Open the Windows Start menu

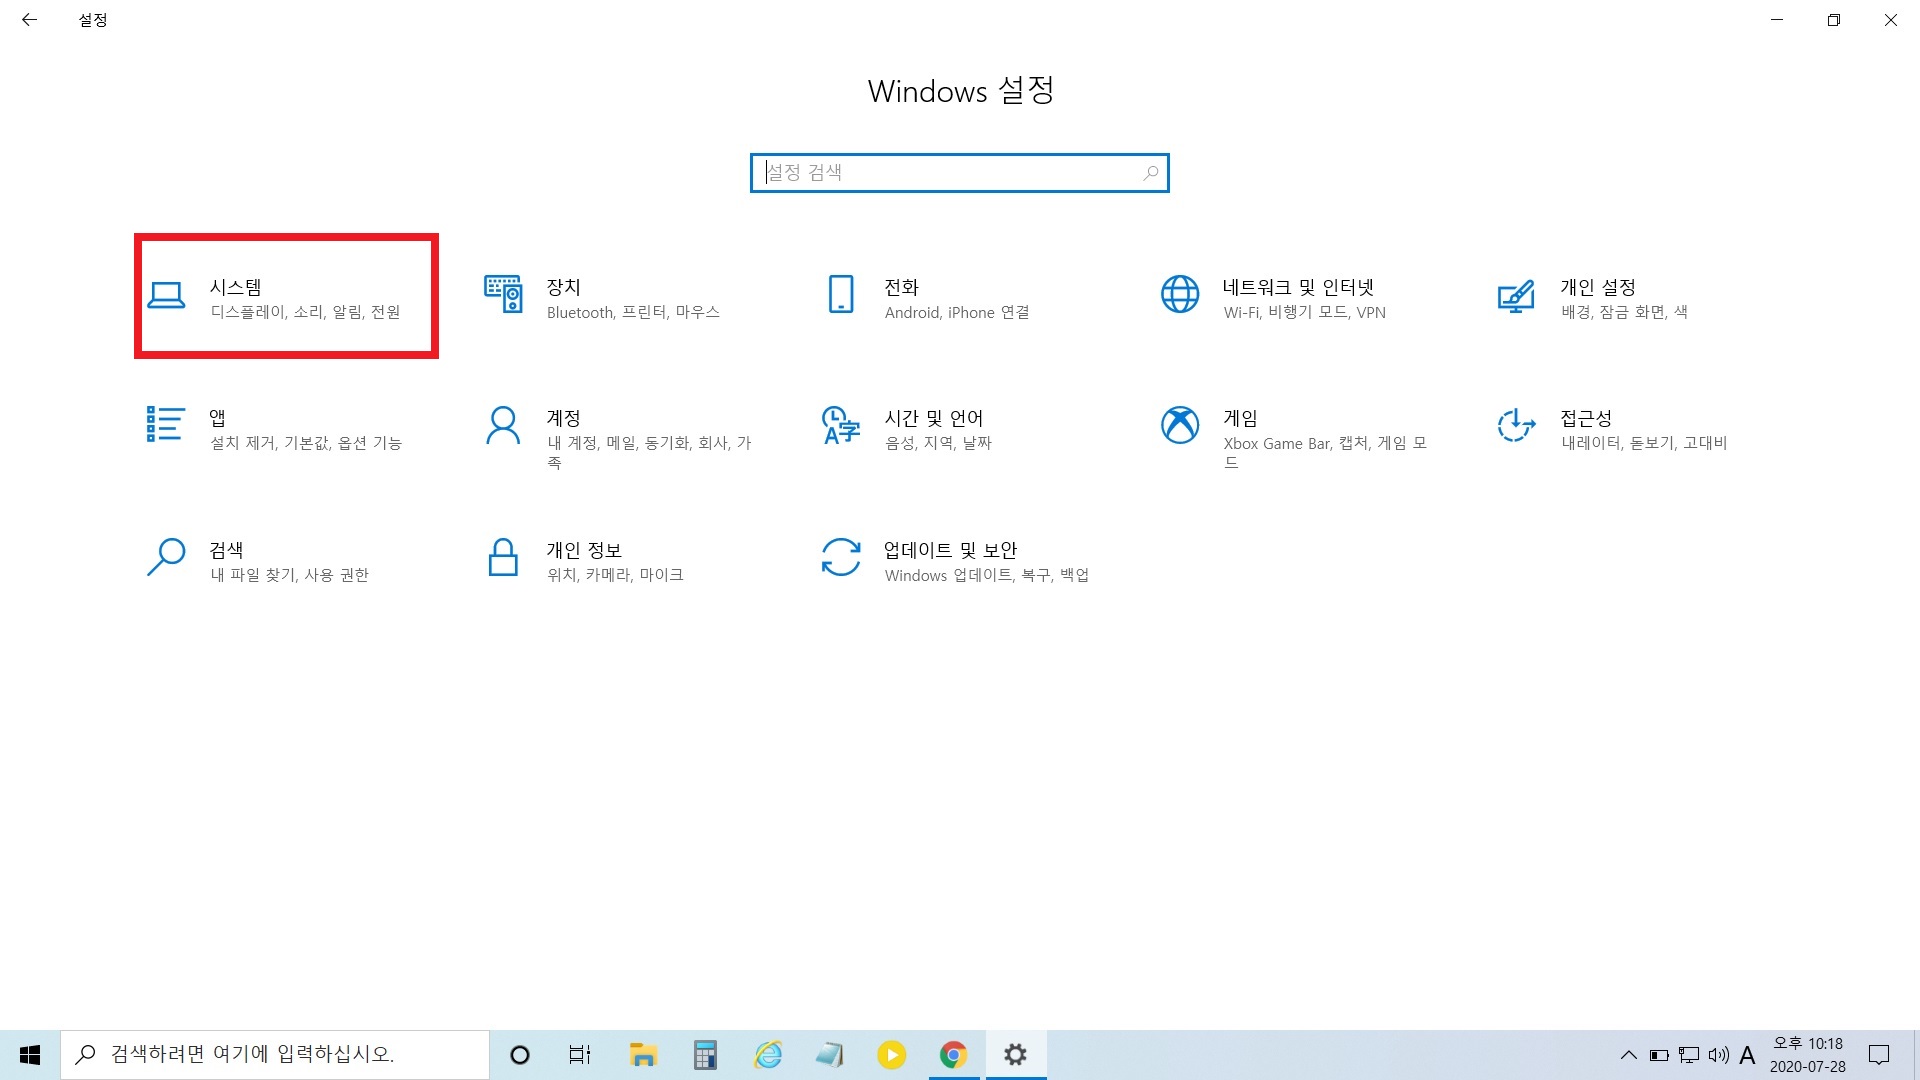click(30, 1055)
